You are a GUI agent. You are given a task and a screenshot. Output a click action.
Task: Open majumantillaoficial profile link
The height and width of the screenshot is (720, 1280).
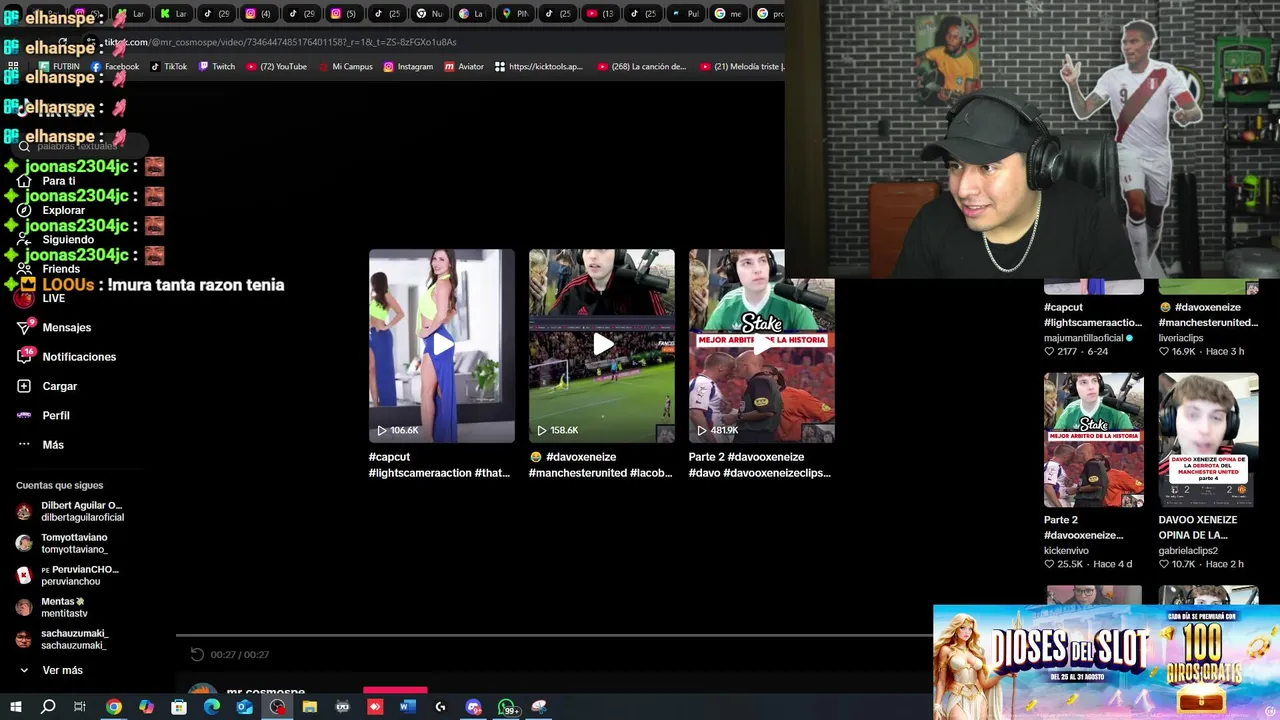[x=1083, y=338]
